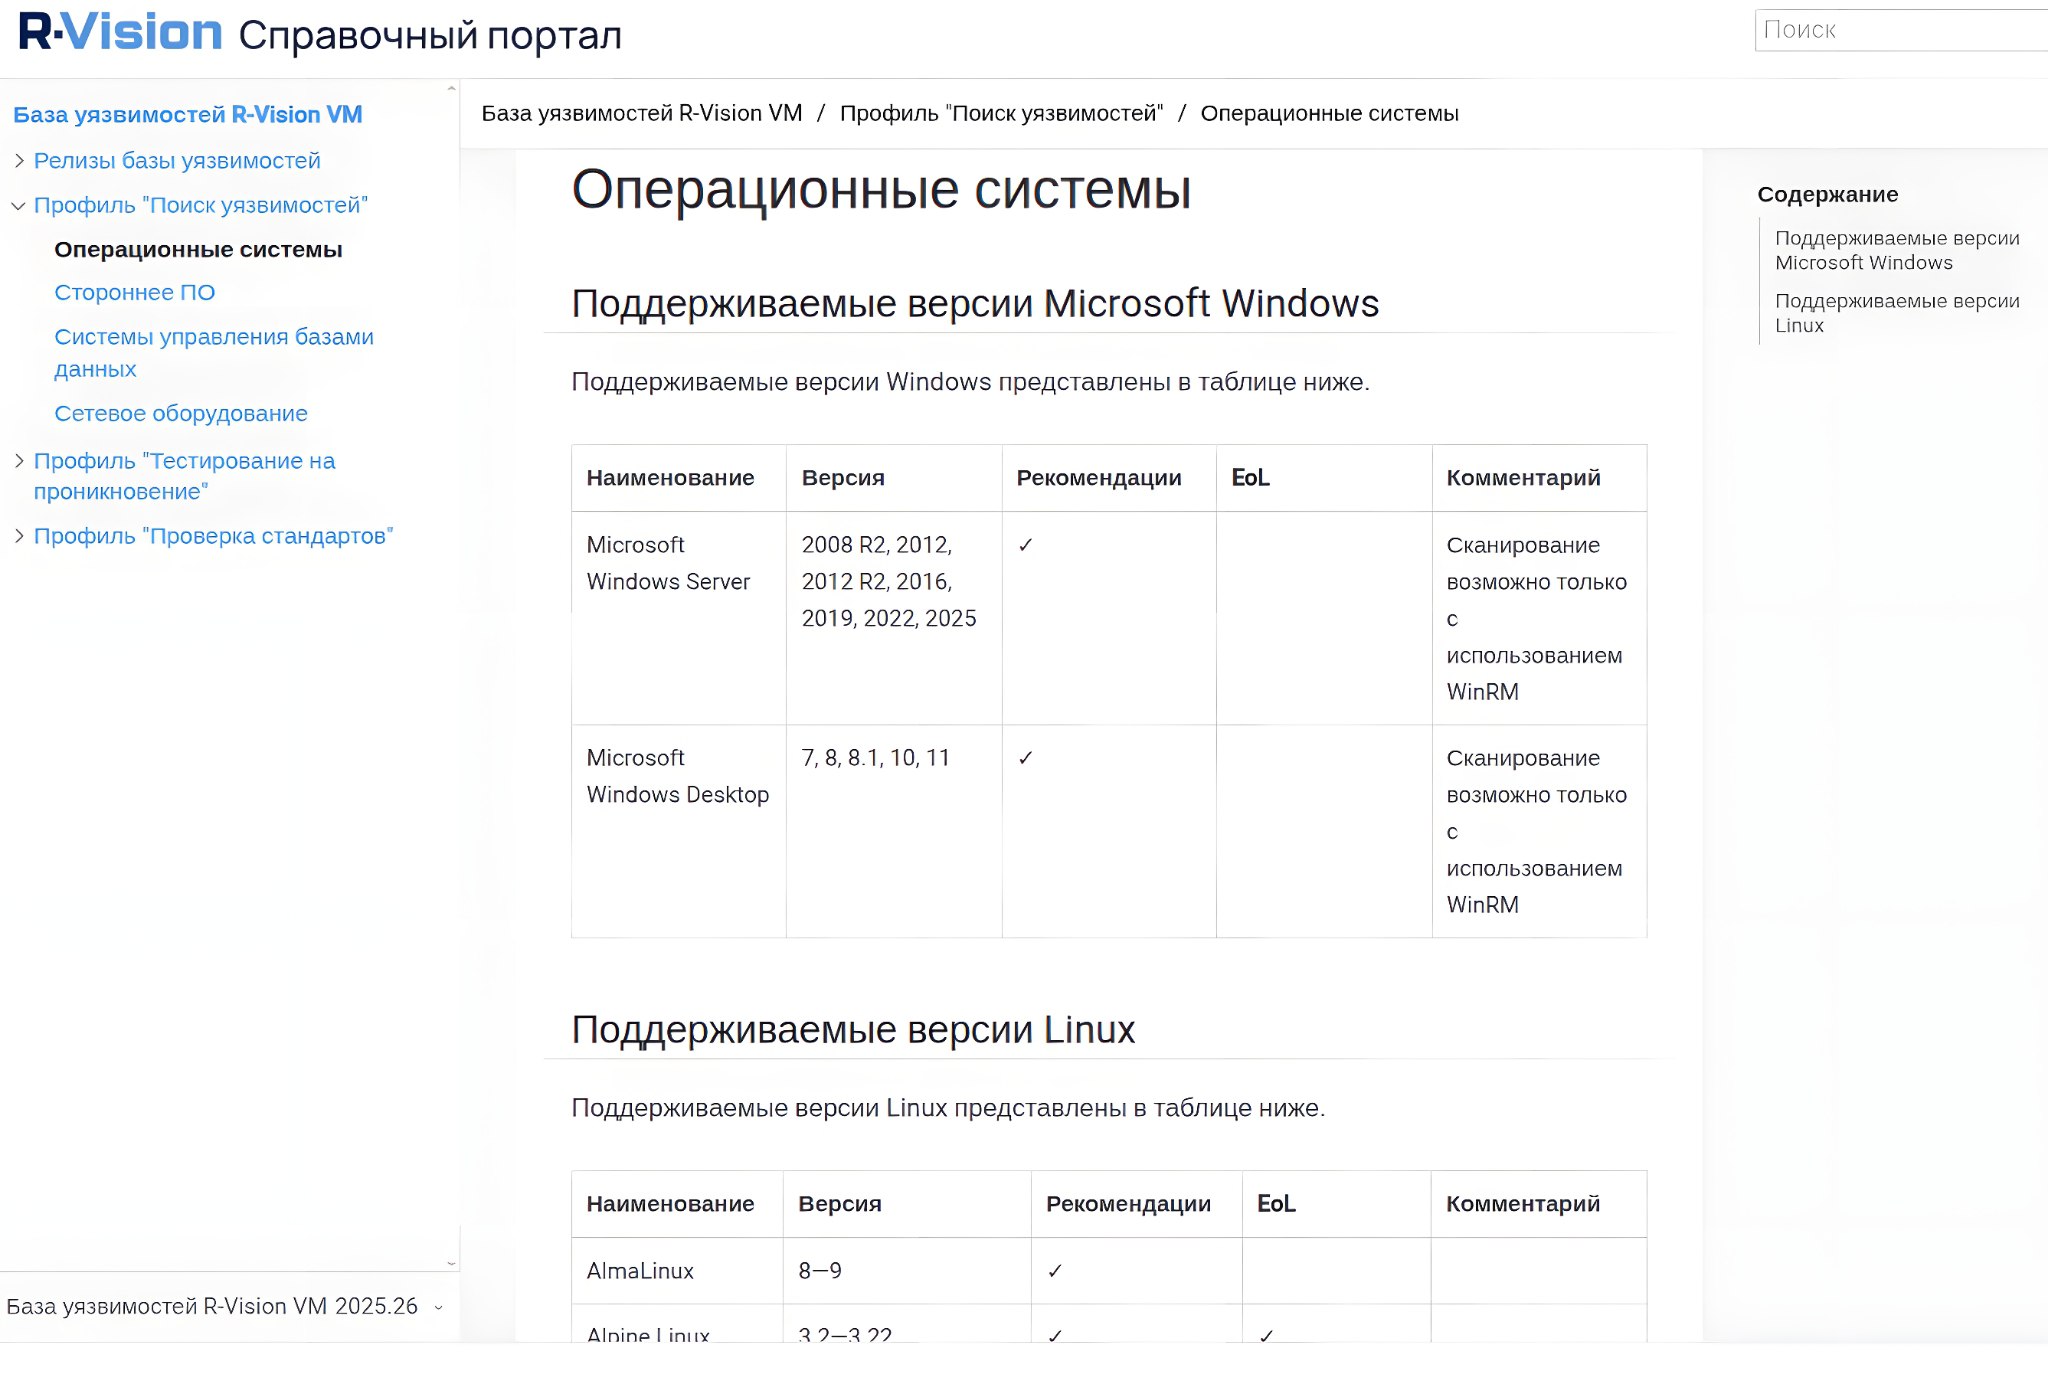
Task: Open Системы управления базами данных page
Action: pos(214,352)
